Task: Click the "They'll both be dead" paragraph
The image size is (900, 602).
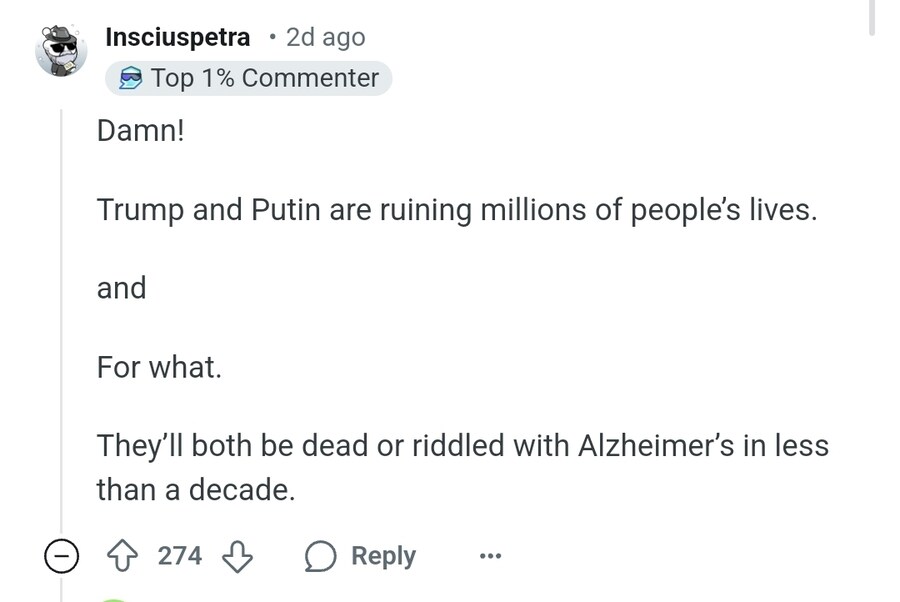Action: pyautogui.click(x=462, y=467)
